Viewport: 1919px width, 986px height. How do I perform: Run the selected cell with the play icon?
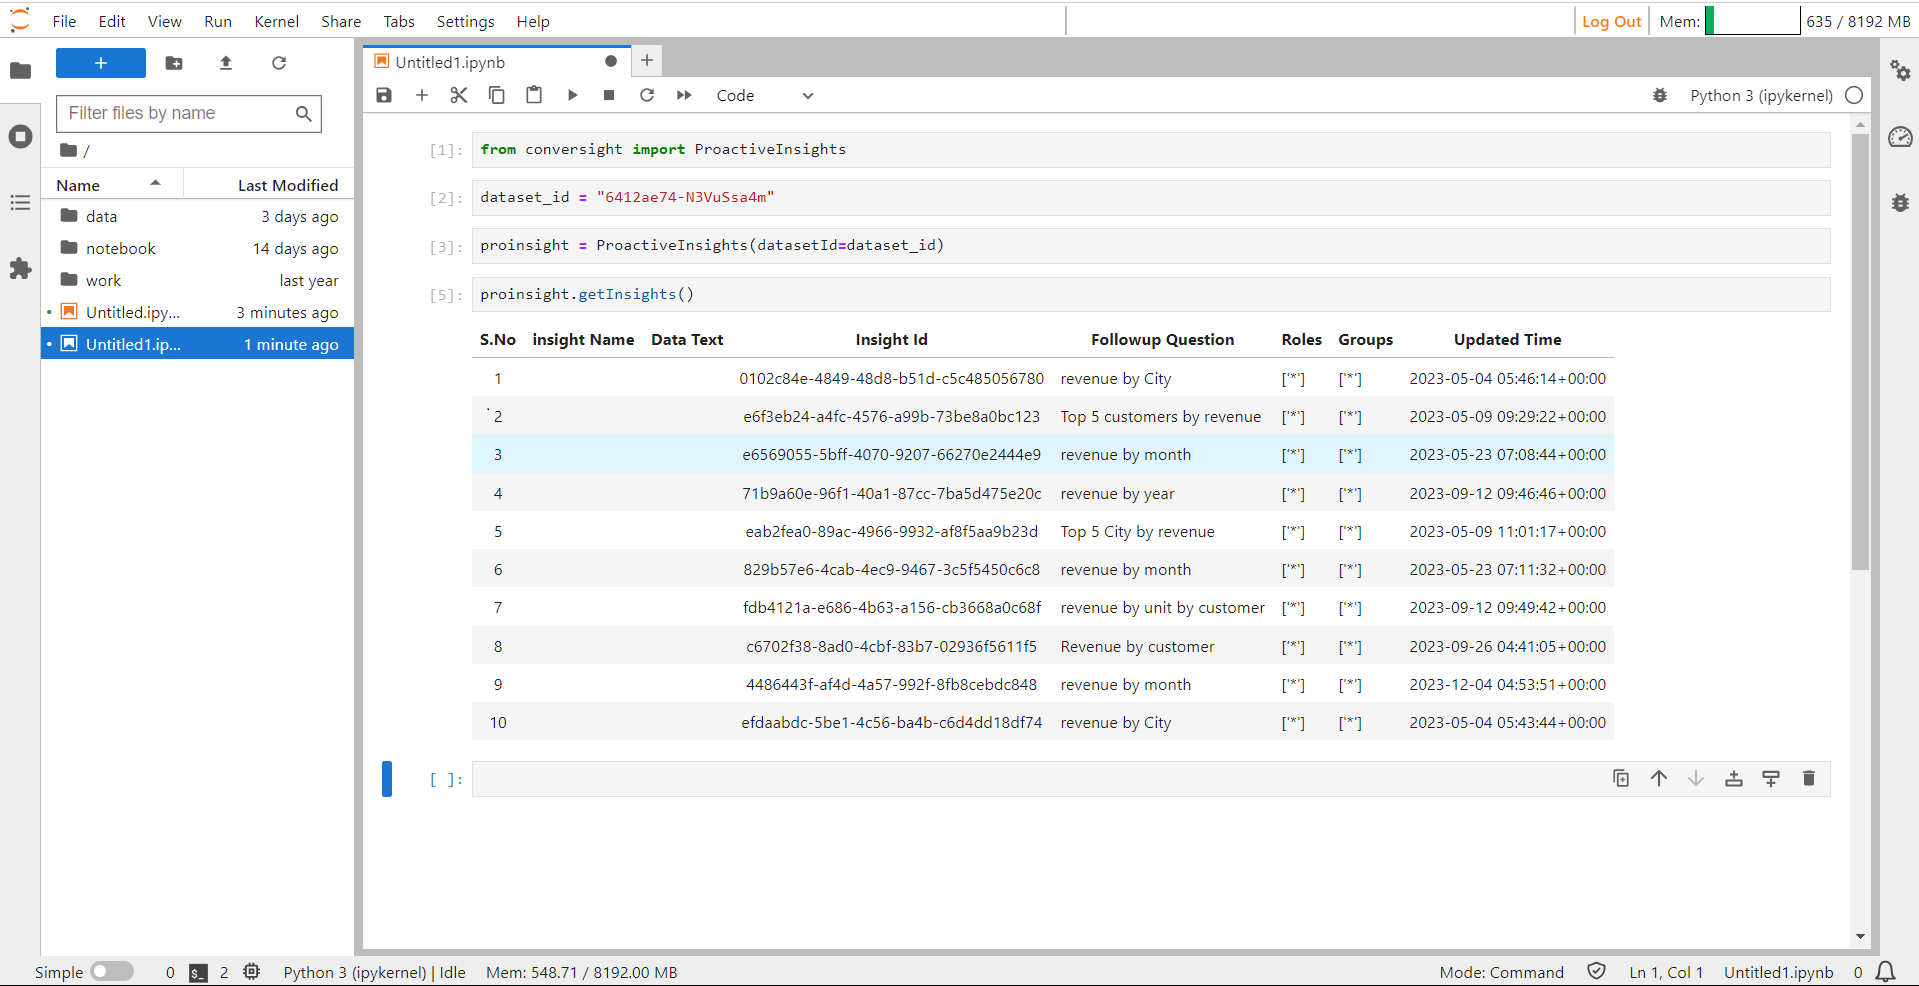click(572, 95)
